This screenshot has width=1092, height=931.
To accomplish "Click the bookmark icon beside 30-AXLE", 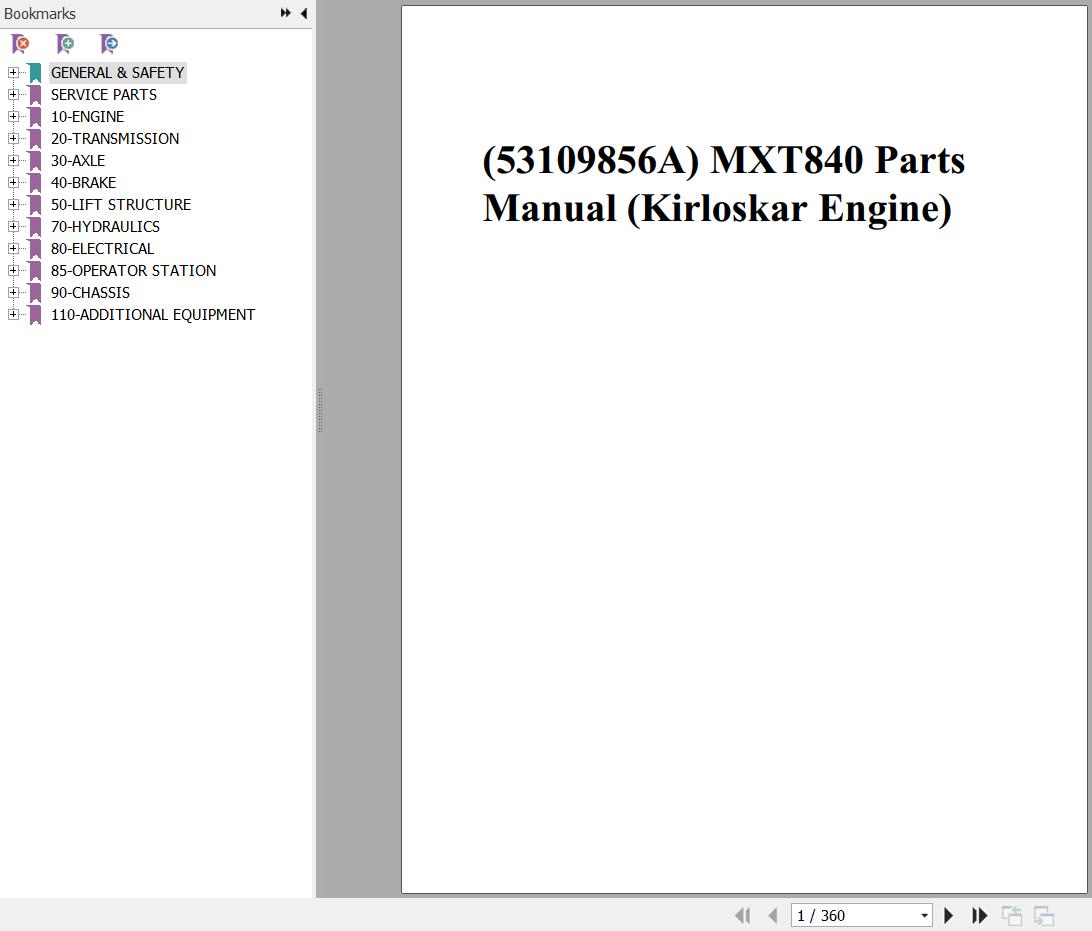I will (x=35, y=161).
